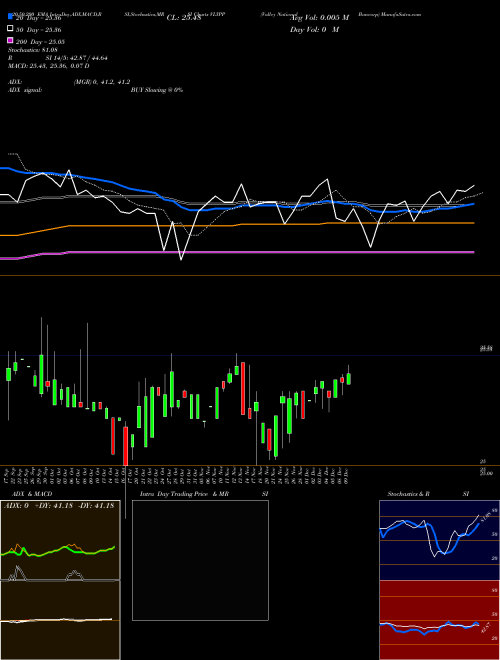Click the 'BUY Slowing @ 0%' signal text
The image size is (500, 660).
tap(157, 90)
